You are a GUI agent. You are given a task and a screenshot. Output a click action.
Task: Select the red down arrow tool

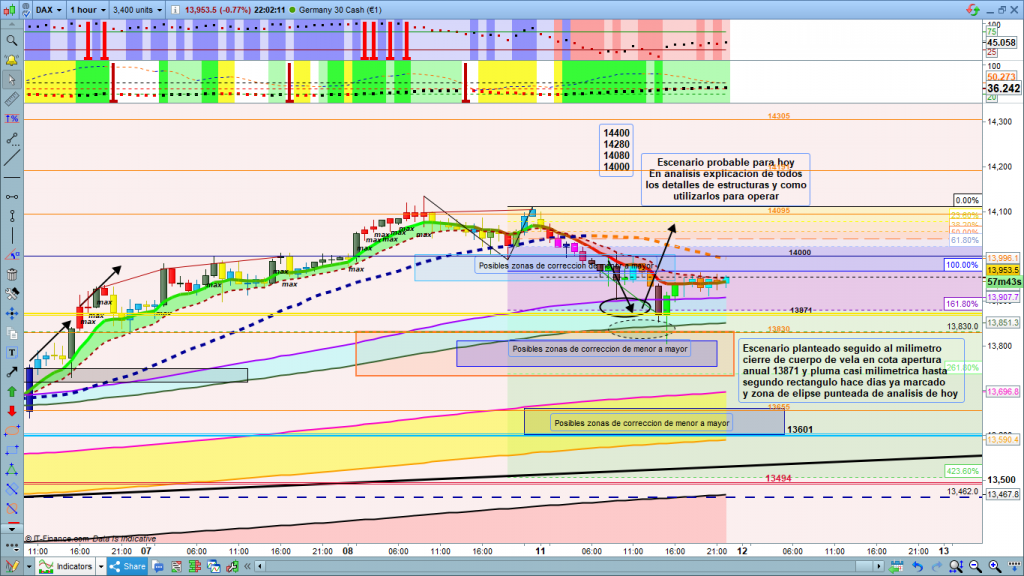pos(12,411)
